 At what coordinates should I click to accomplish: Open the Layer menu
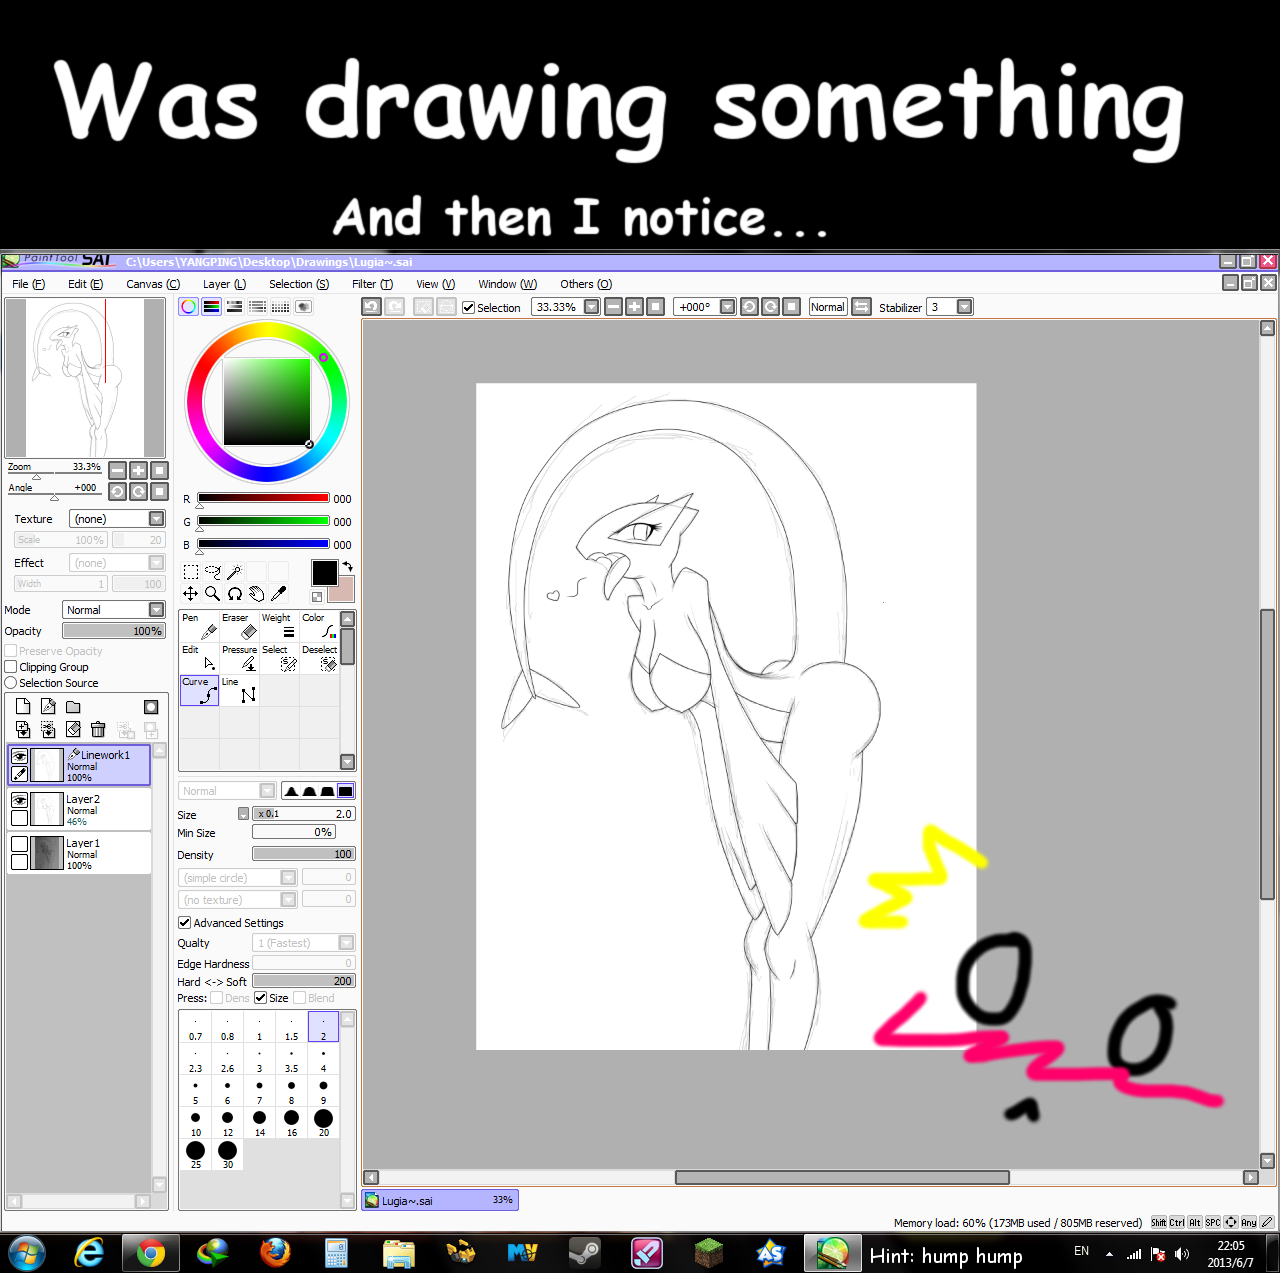(224, 284)
